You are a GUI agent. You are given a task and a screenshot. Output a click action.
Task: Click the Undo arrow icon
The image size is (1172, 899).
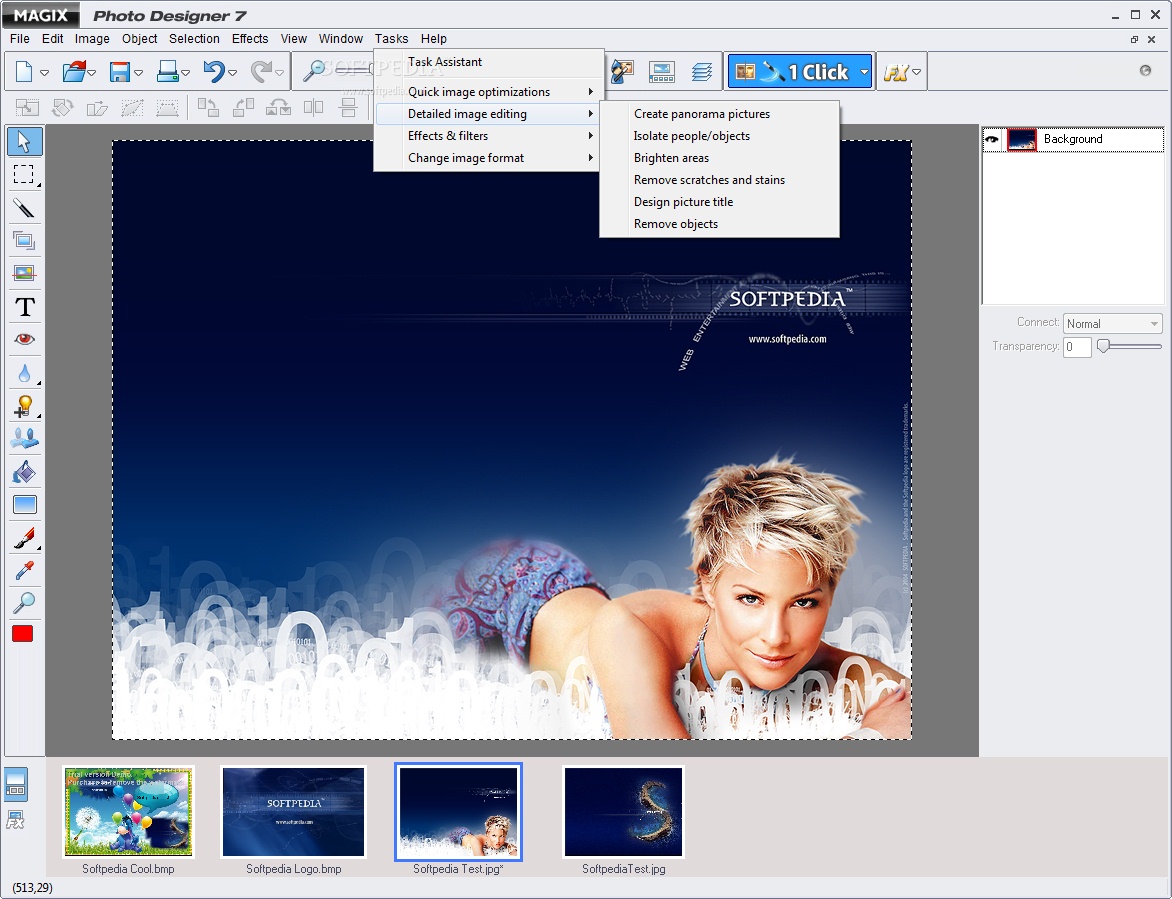214,72
